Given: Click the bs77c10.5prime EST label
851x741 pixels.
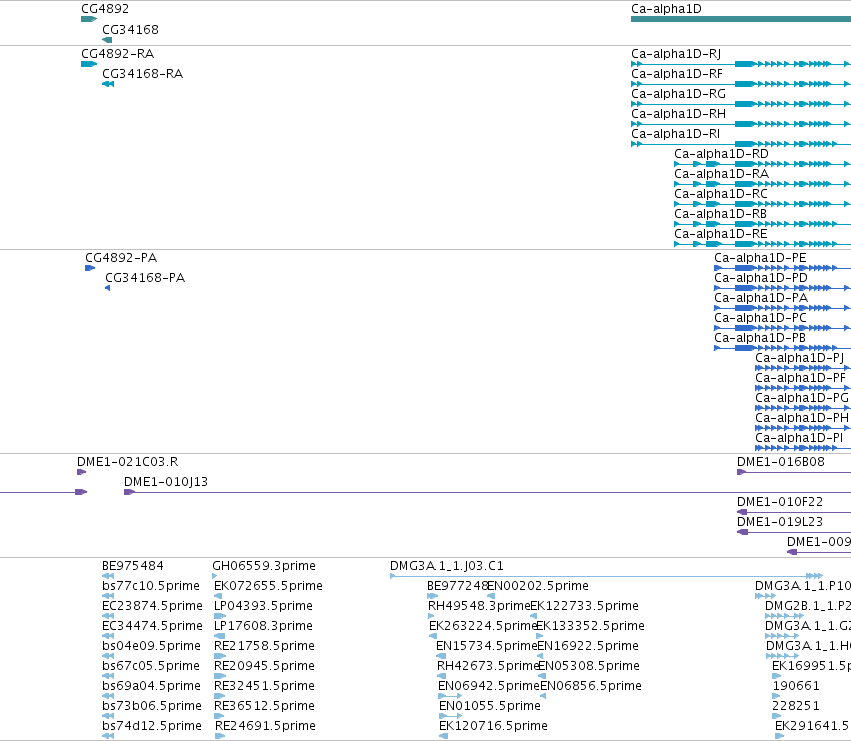Looking at the screenshot, I should (151, 586).
